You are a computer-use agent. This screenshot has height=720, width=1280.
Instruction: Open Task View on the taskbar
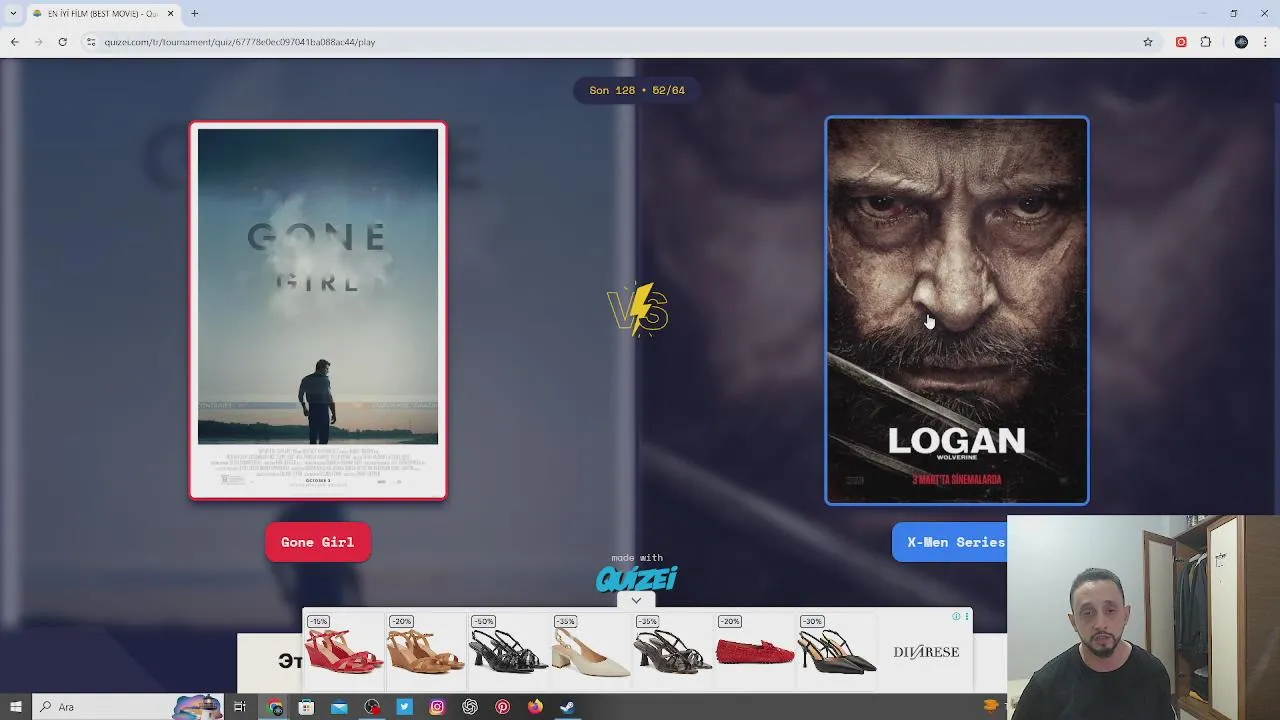pos(240,707)
